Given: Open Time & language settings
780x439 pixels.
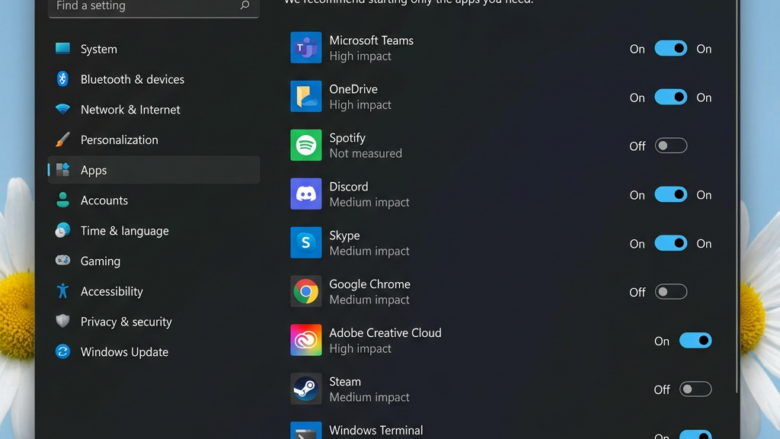Looking at the screenshot, I should (154, 231).
